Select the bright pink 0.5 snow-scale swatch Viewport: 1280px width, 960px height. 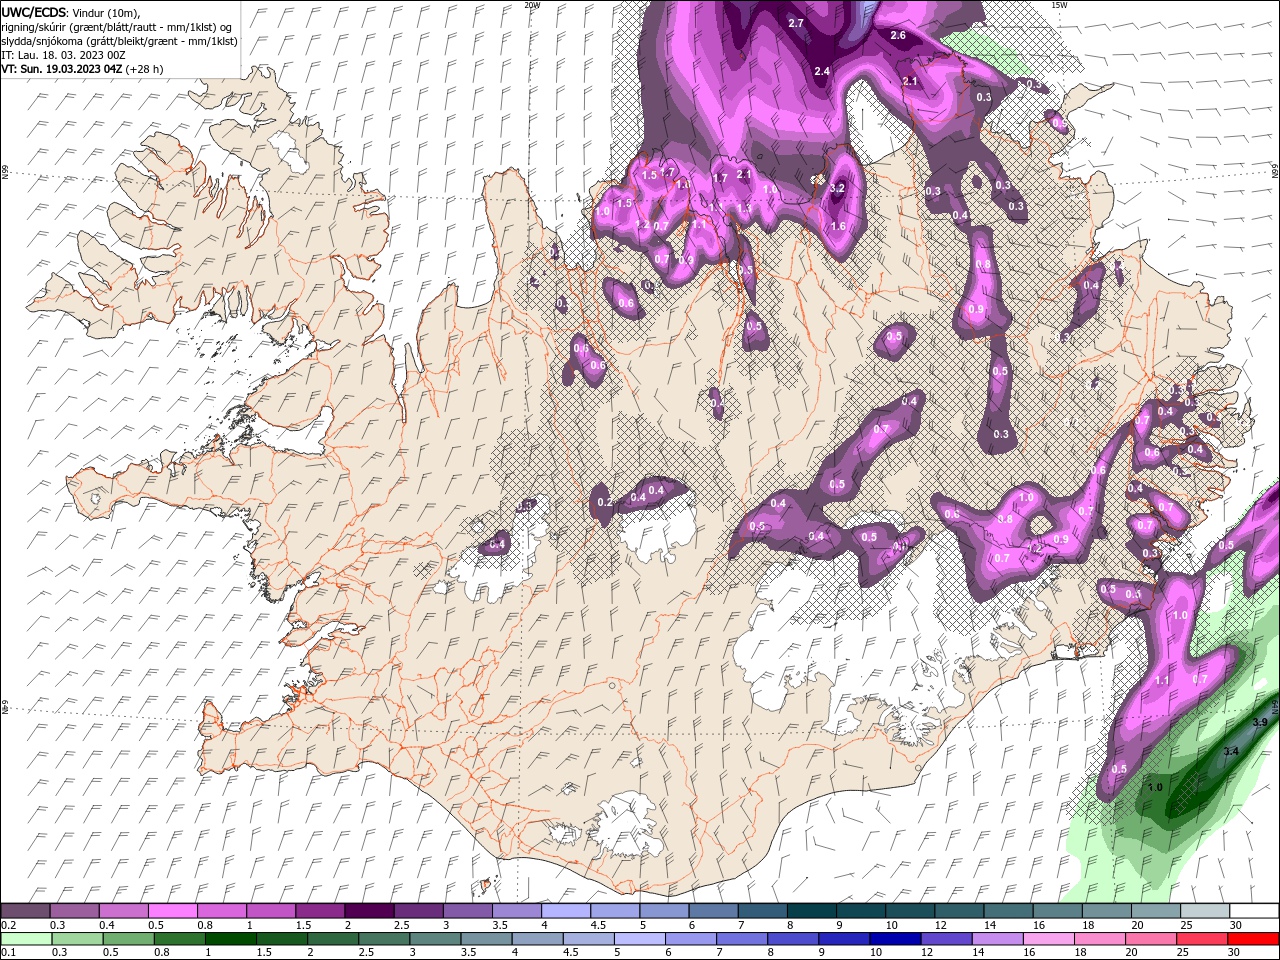[172, 911]
